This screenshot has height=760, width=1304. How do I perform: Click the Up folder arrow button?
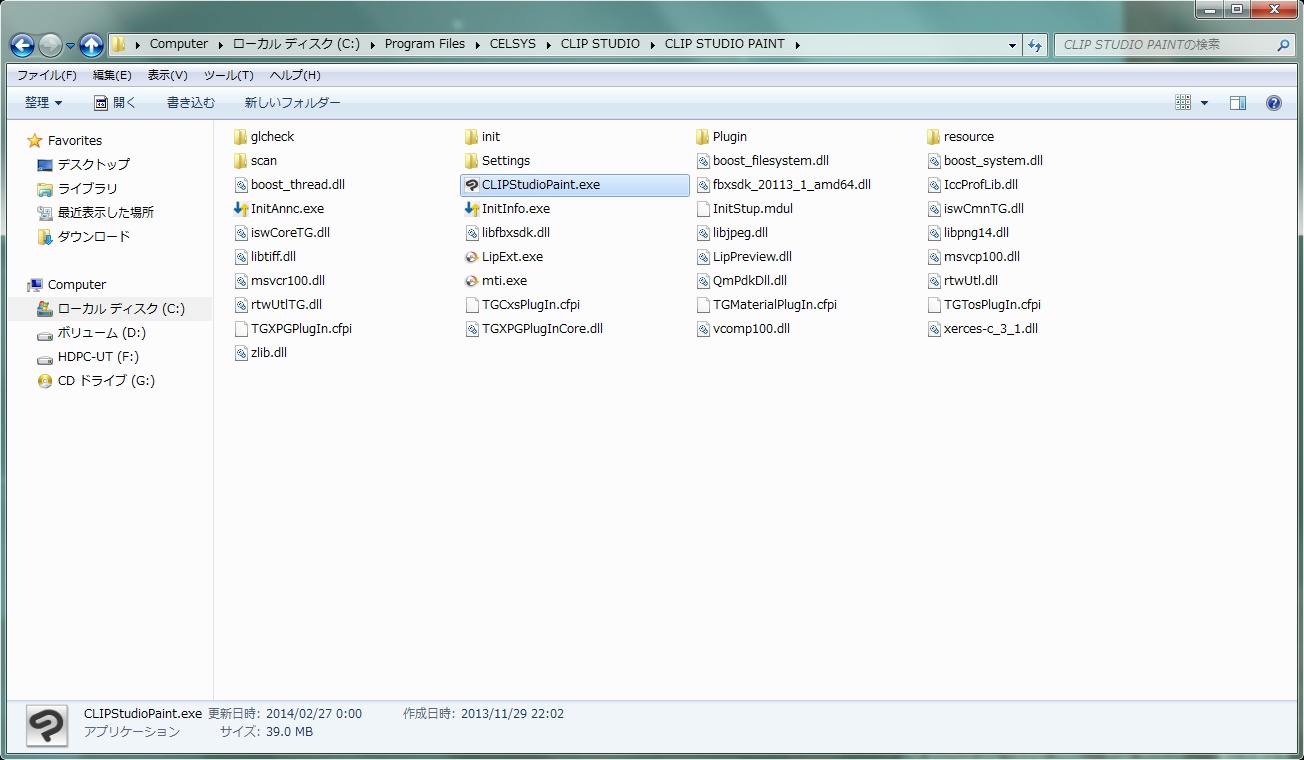pyautogui.click(x=91, y=45)
